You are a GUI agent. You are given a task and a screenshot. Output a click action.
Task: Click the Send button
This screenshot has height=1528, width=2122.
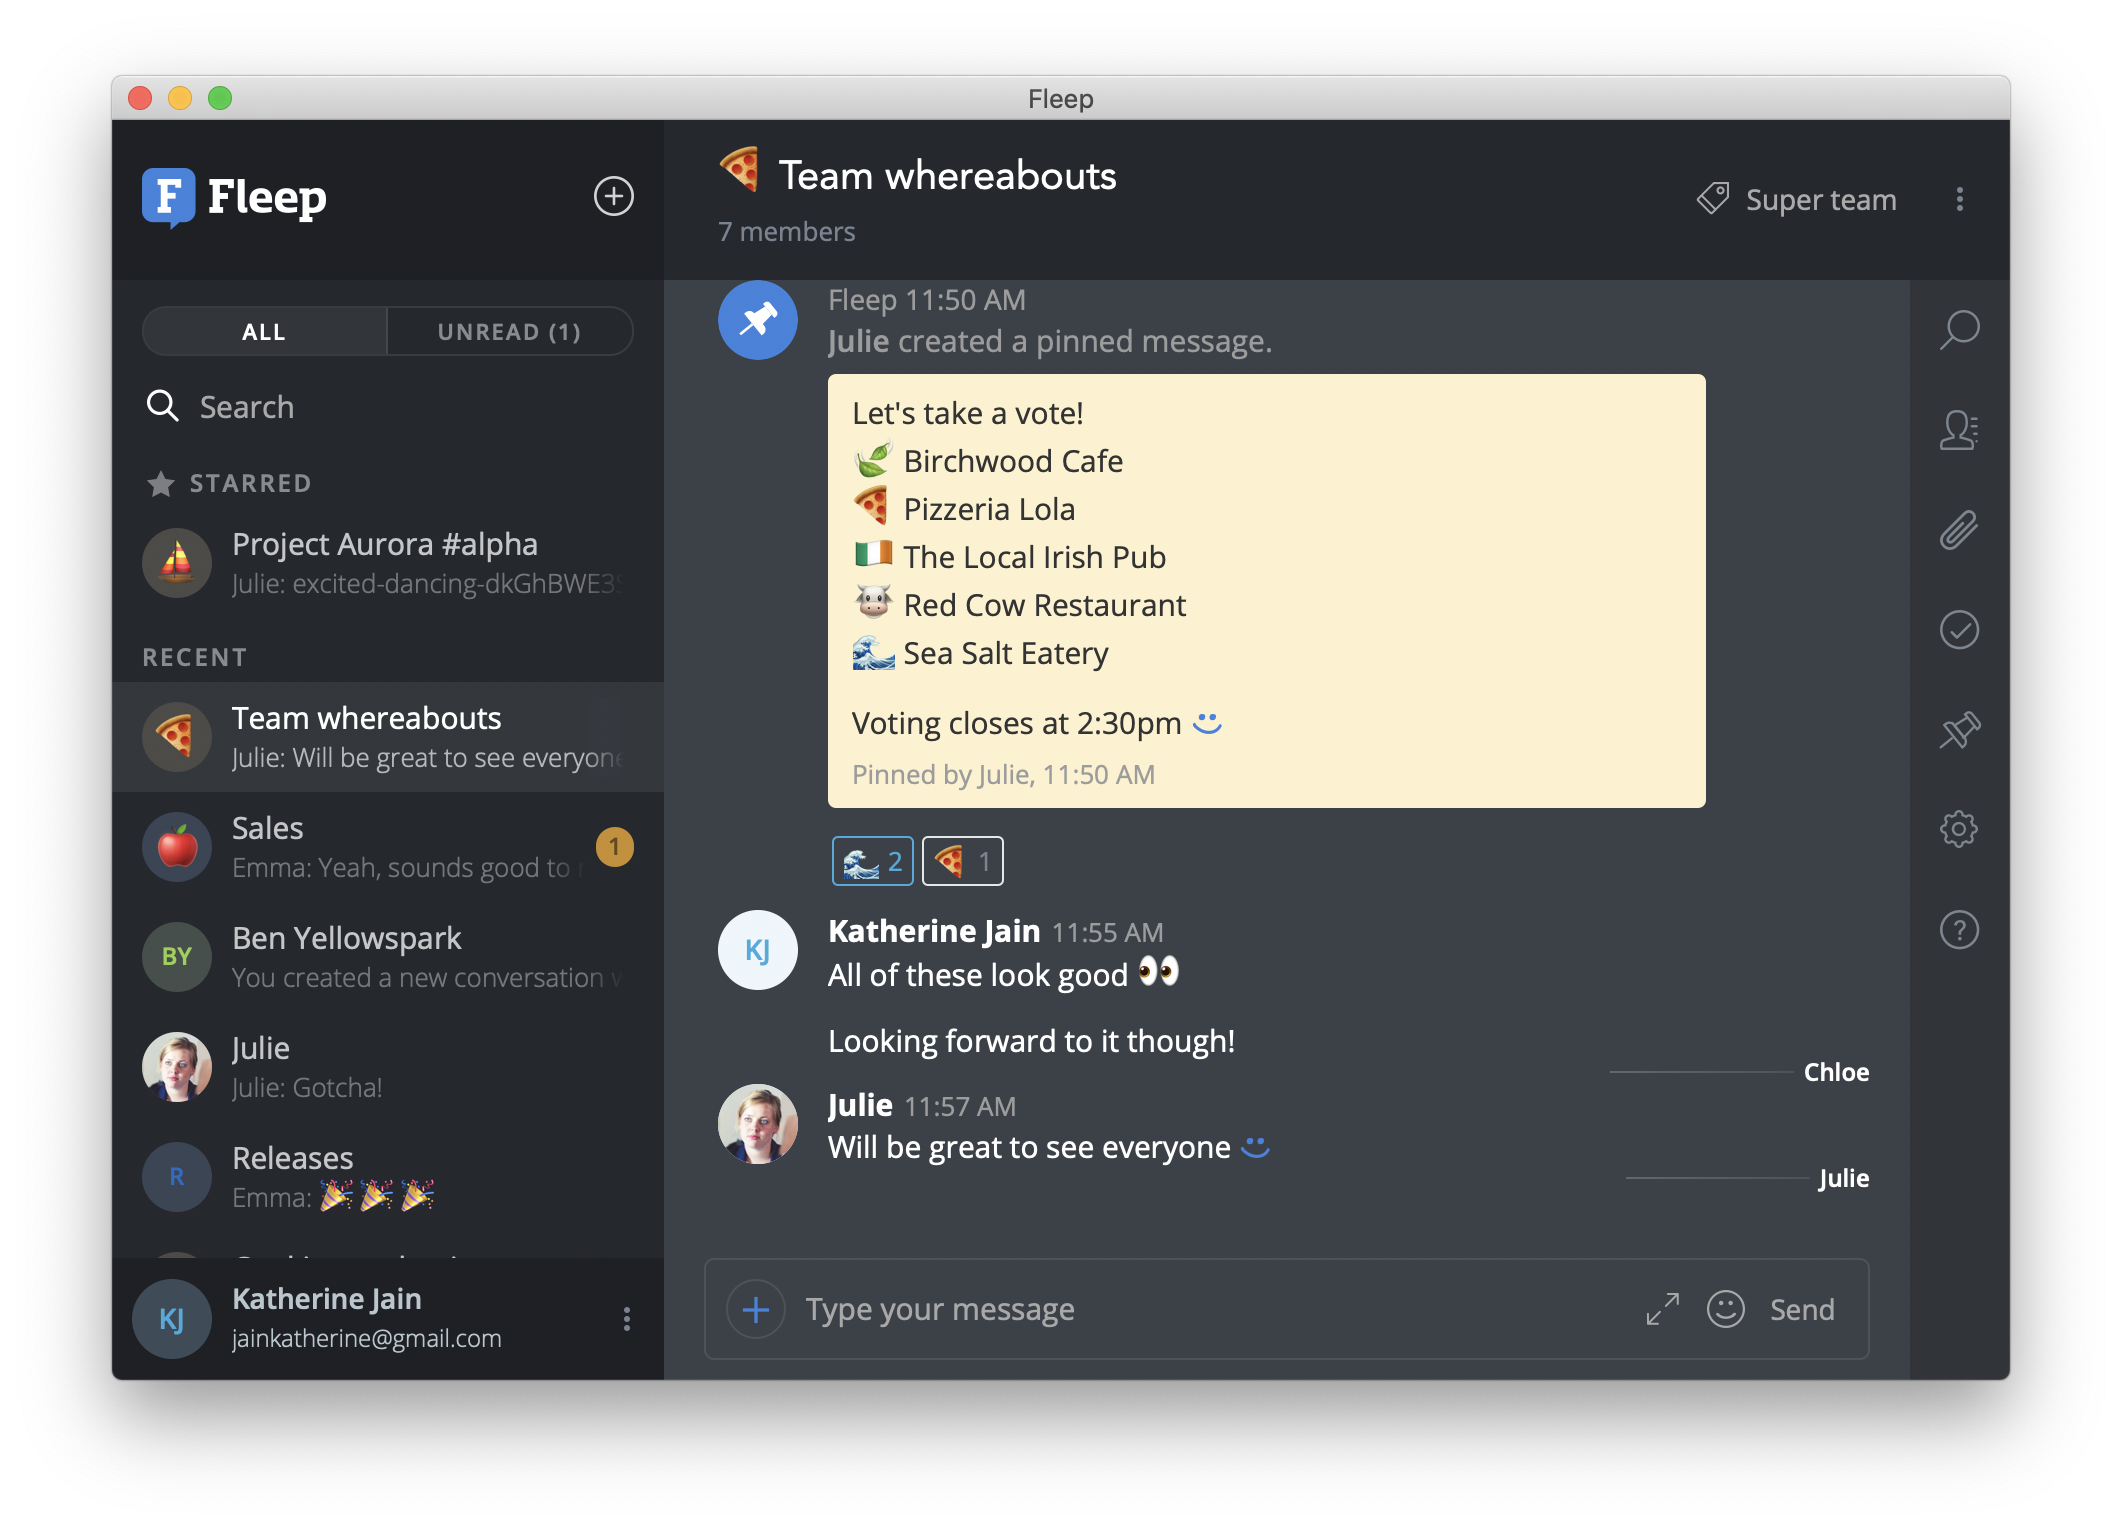(1802, 1309)
